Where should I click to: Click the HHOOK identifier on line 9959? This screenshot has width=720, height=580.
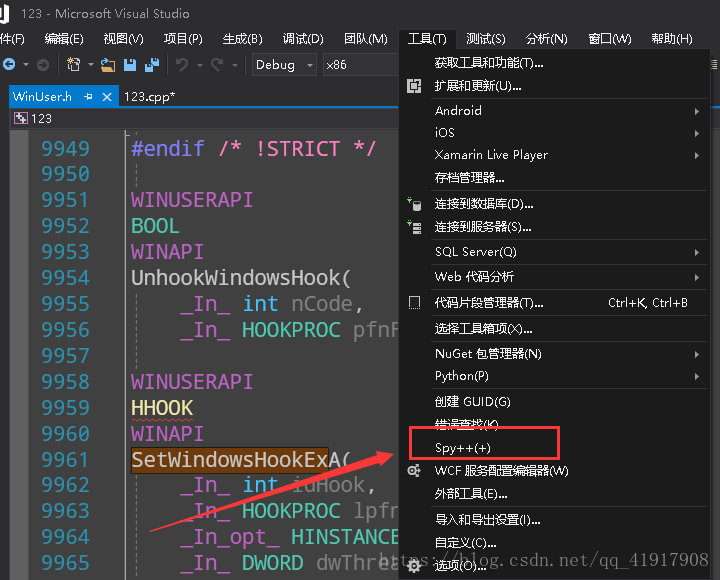pyautogui.click(x=162, y=408)
